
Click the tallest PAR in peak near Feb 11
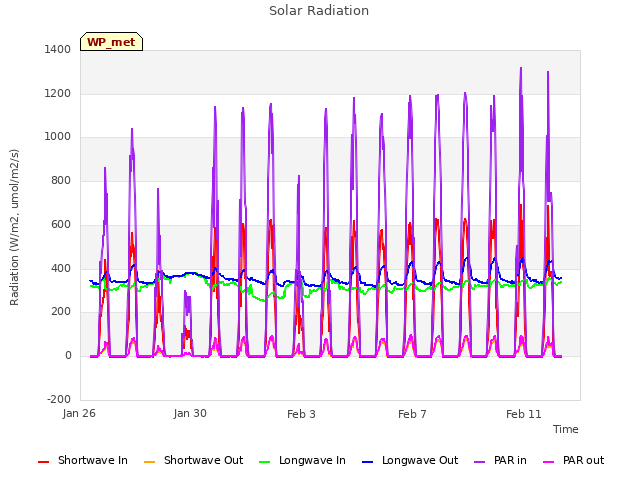coord(521,69)
